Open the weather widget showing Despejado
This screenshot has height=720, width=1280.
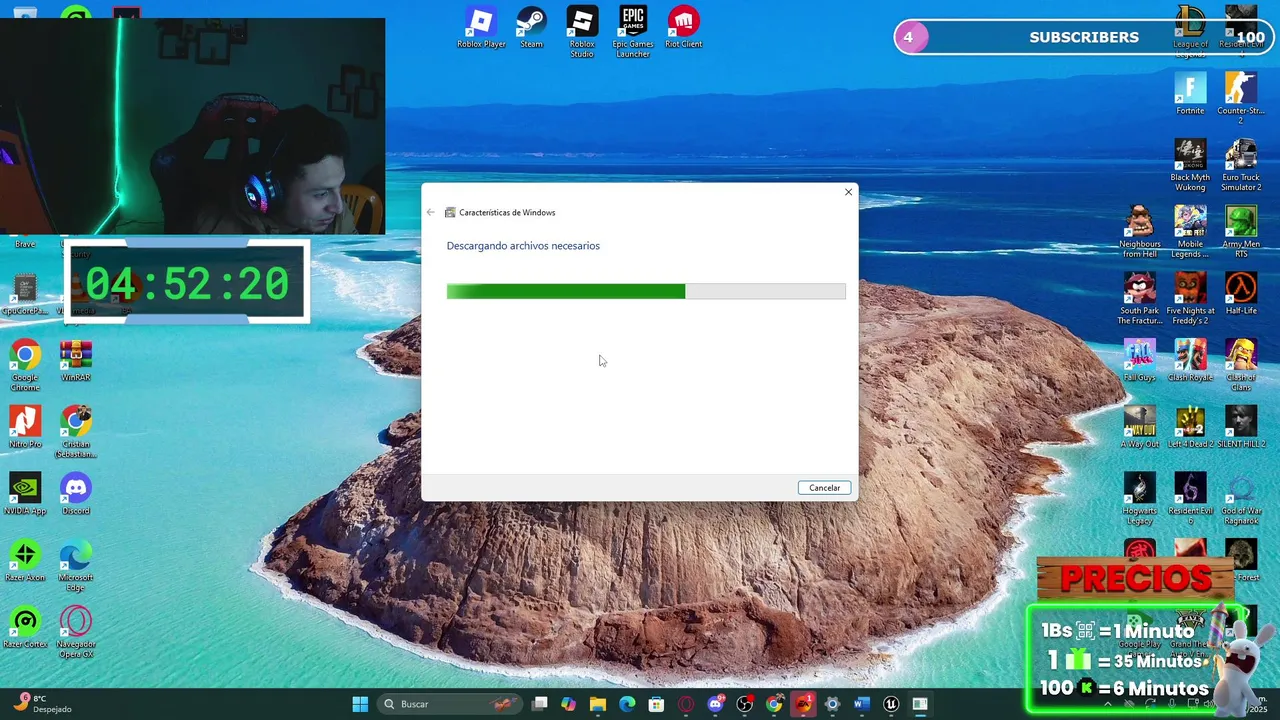point(42,703)
